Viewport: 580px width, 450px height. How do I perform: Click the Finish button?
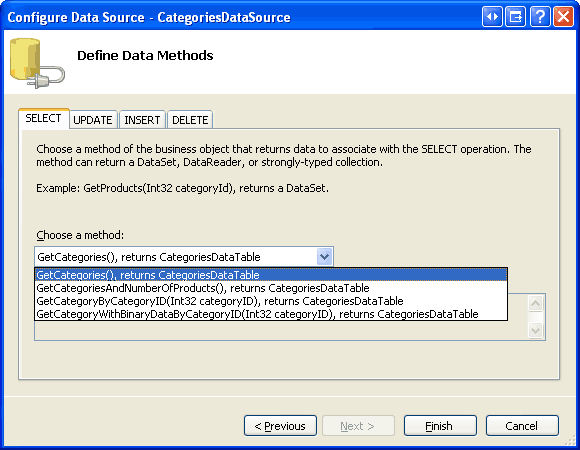[x=440, y=426]
